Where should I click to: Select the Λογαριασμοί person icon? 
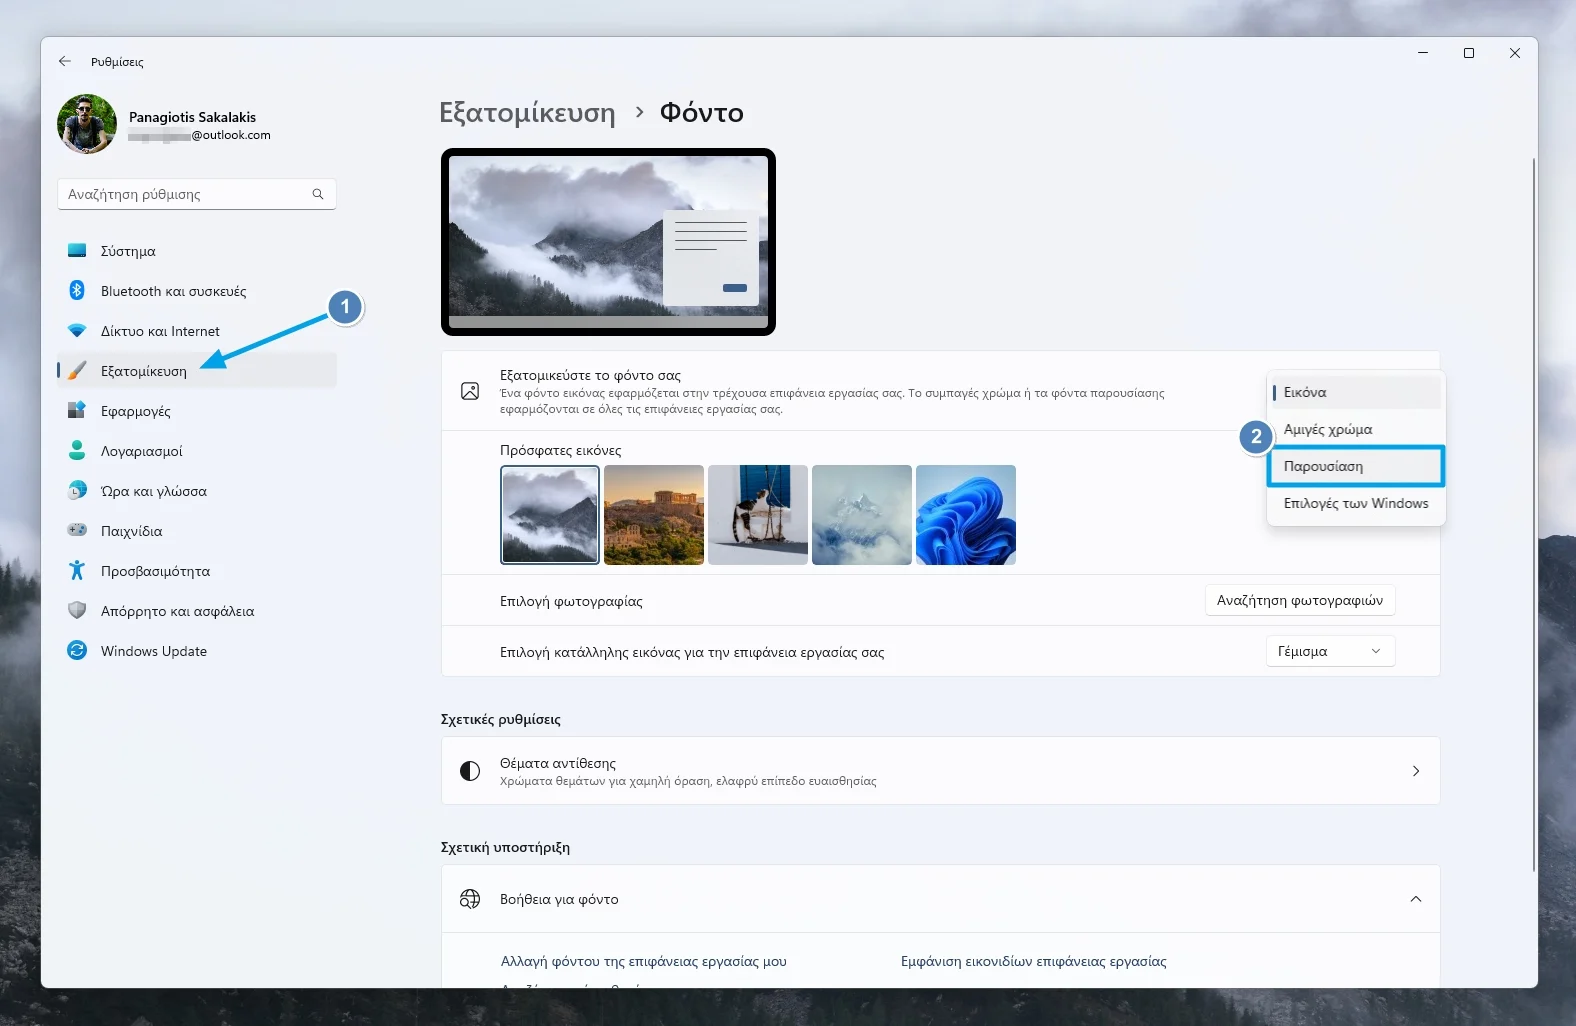(77, 451)
